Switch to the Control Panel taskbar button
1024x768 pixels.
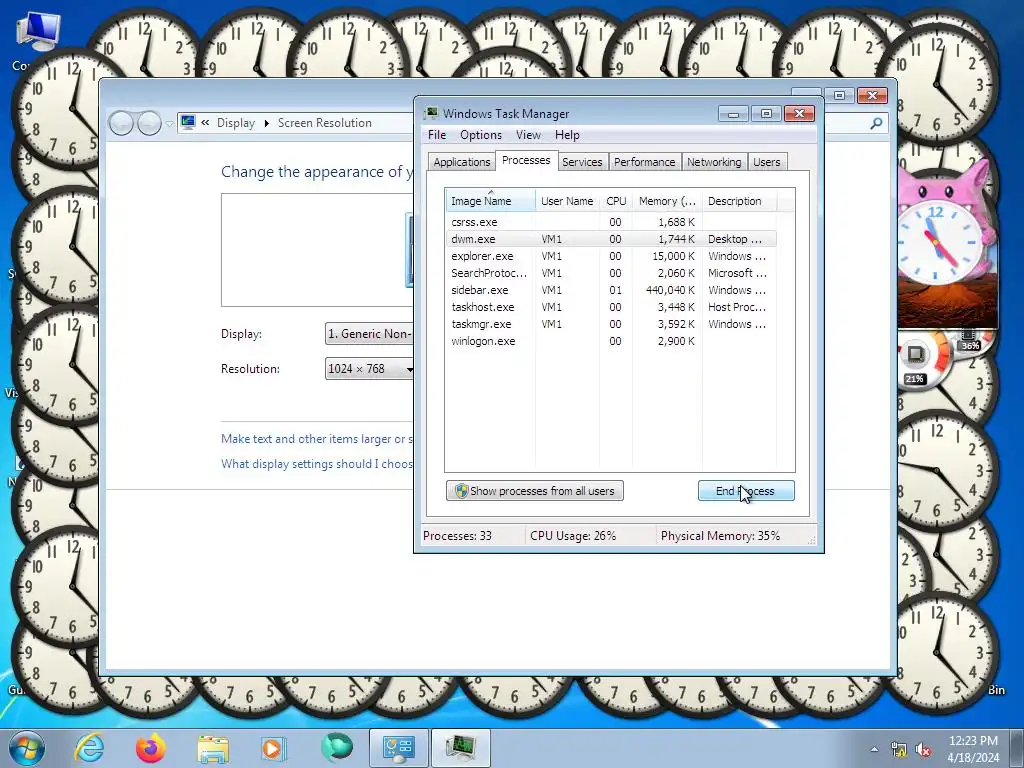[399, 748]
